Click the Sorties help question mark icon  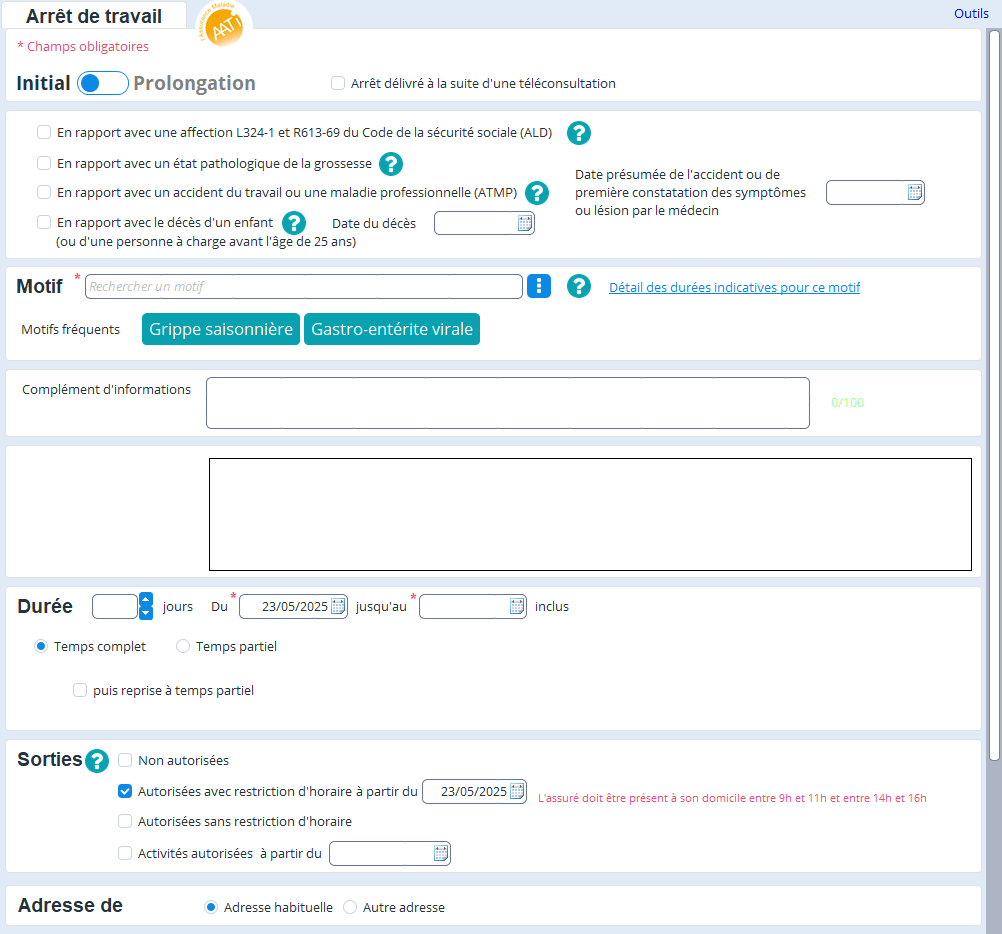point(97,761)
